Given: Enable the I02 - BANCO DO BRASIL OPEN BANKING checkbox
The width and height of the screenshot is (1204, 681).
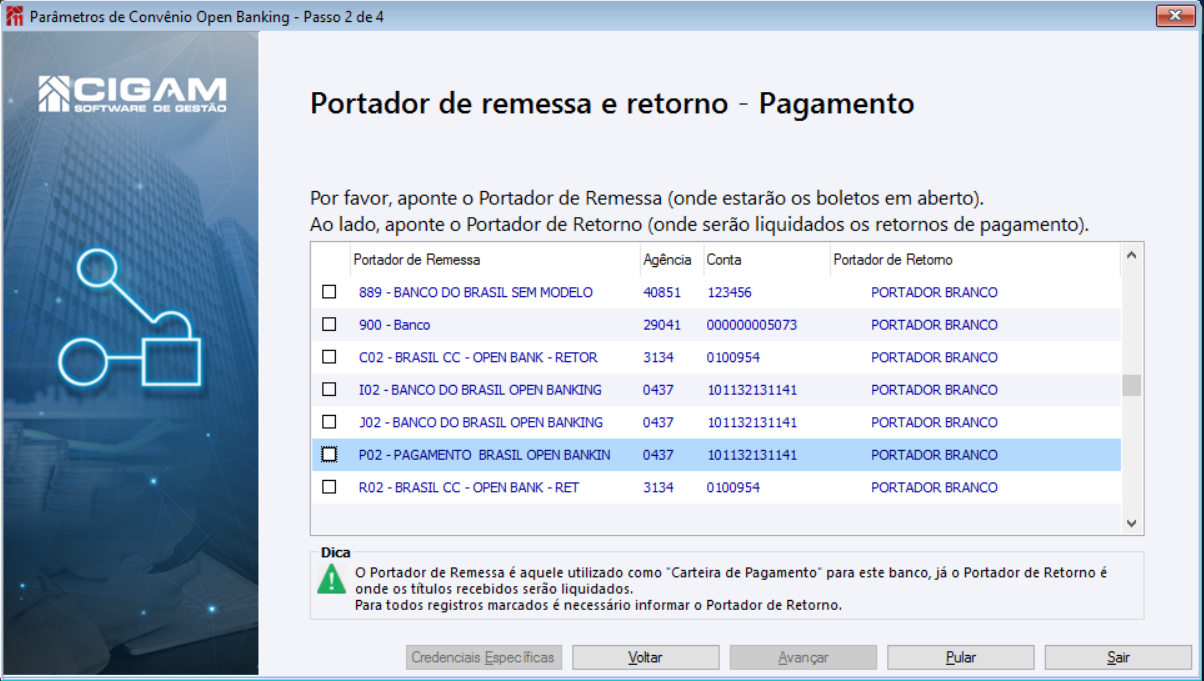Looking at the screenshot, I should pyautogui.click(x=329, y=390).
